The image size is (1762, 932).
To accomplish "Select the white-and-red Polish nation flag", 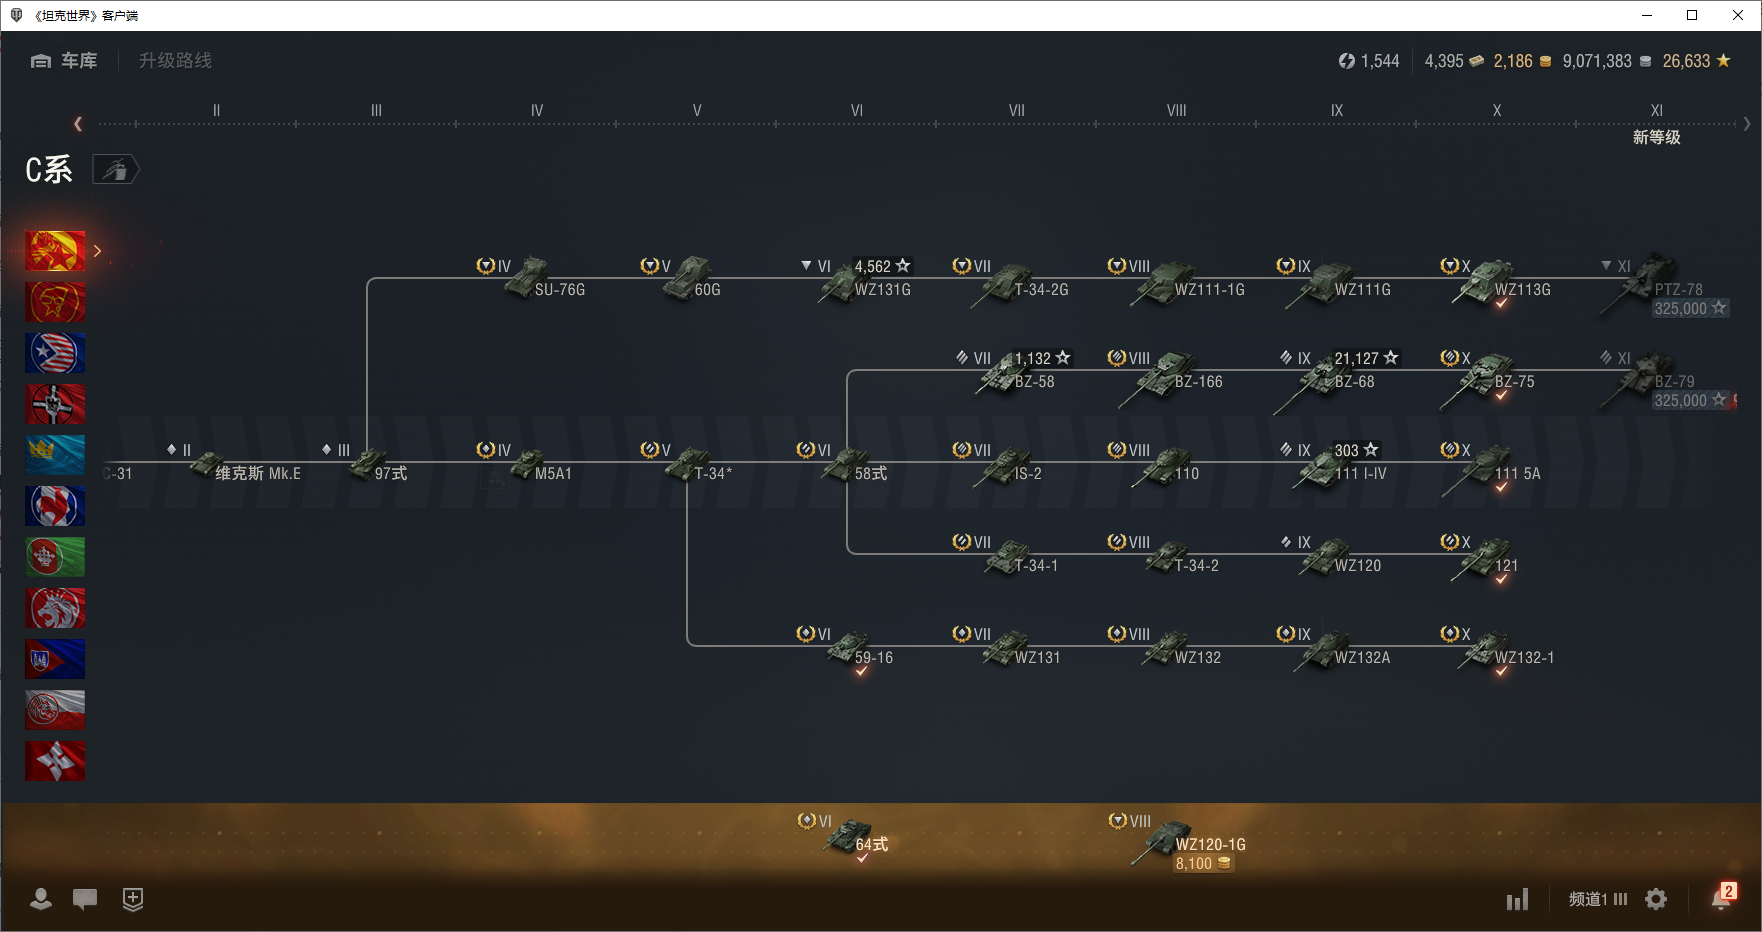I will tap(55, 710).
